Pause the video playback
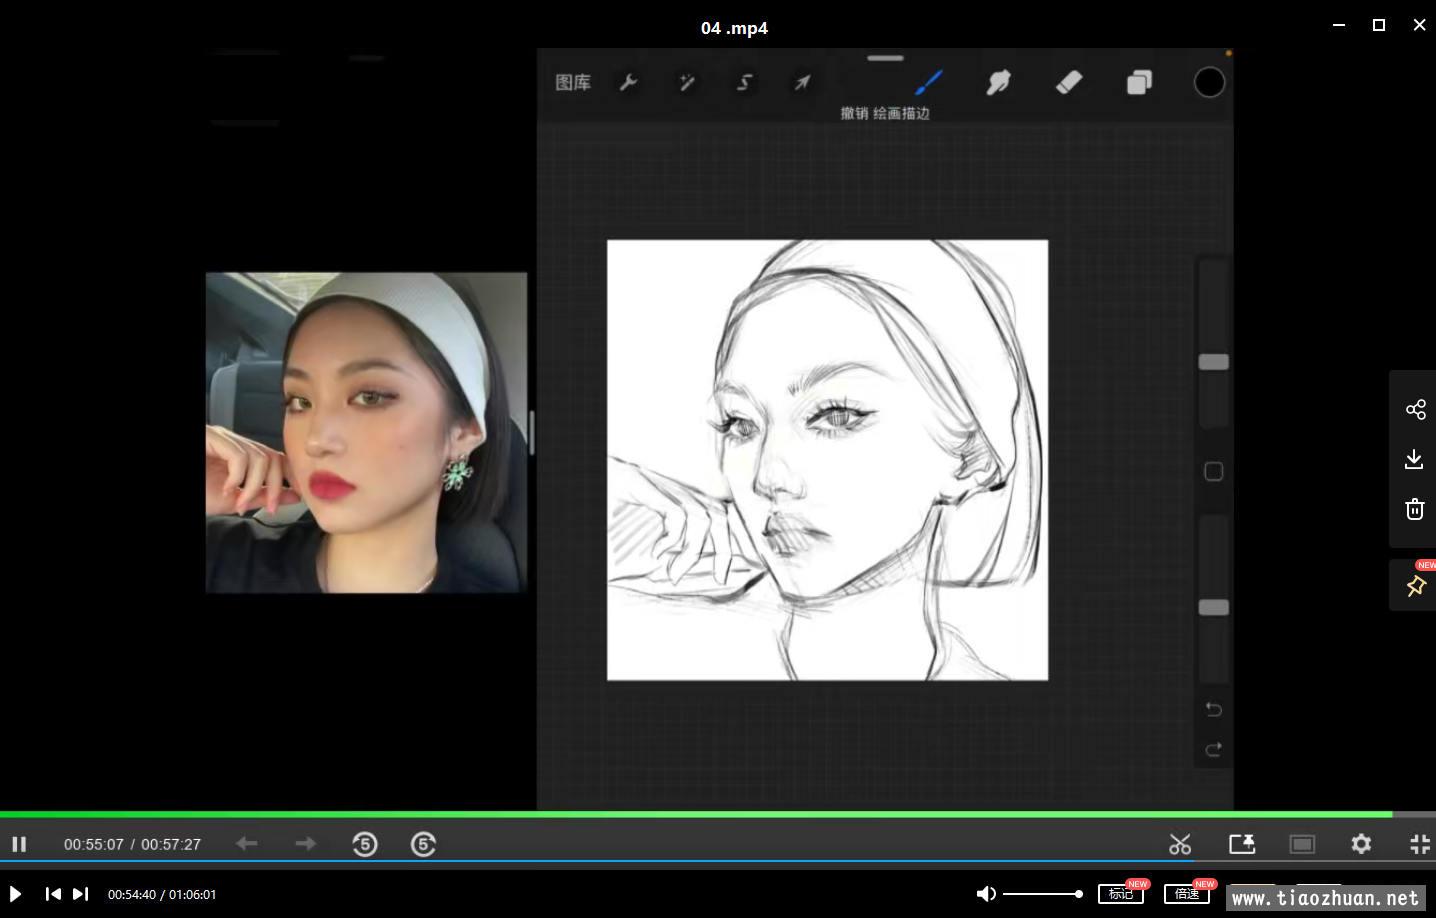Image resolution: width=1436 pixels, height=918 pixels. point(19,845)
